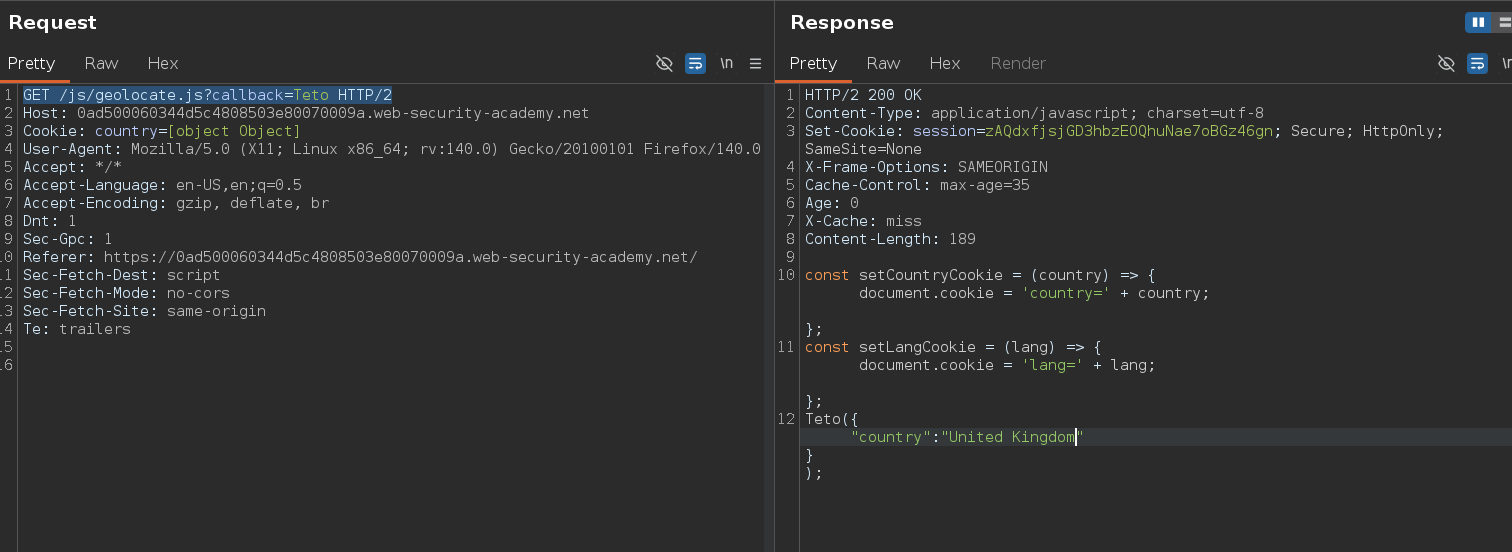Open the Request panel hamburger options menu
Screen dimensions: 1512x552
click(755, 63)
